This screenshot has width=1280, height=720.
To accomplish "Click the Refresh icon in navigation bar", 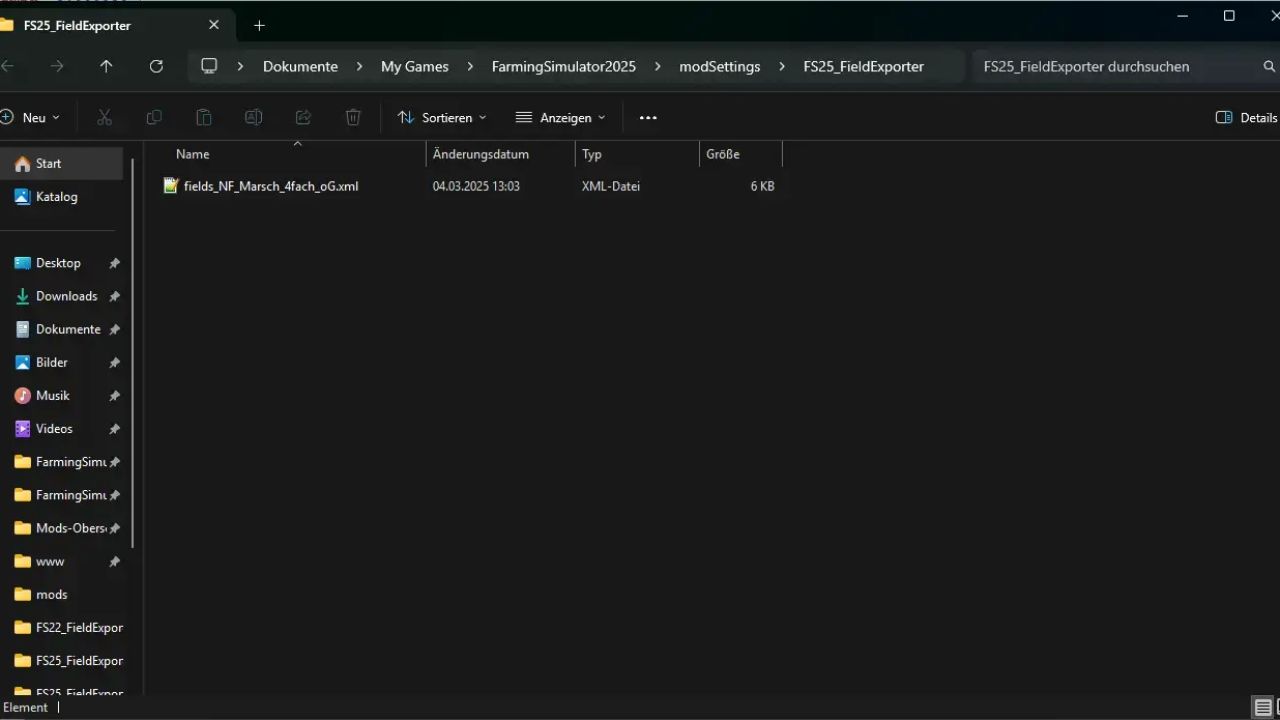I will click(x=156, y=66).
